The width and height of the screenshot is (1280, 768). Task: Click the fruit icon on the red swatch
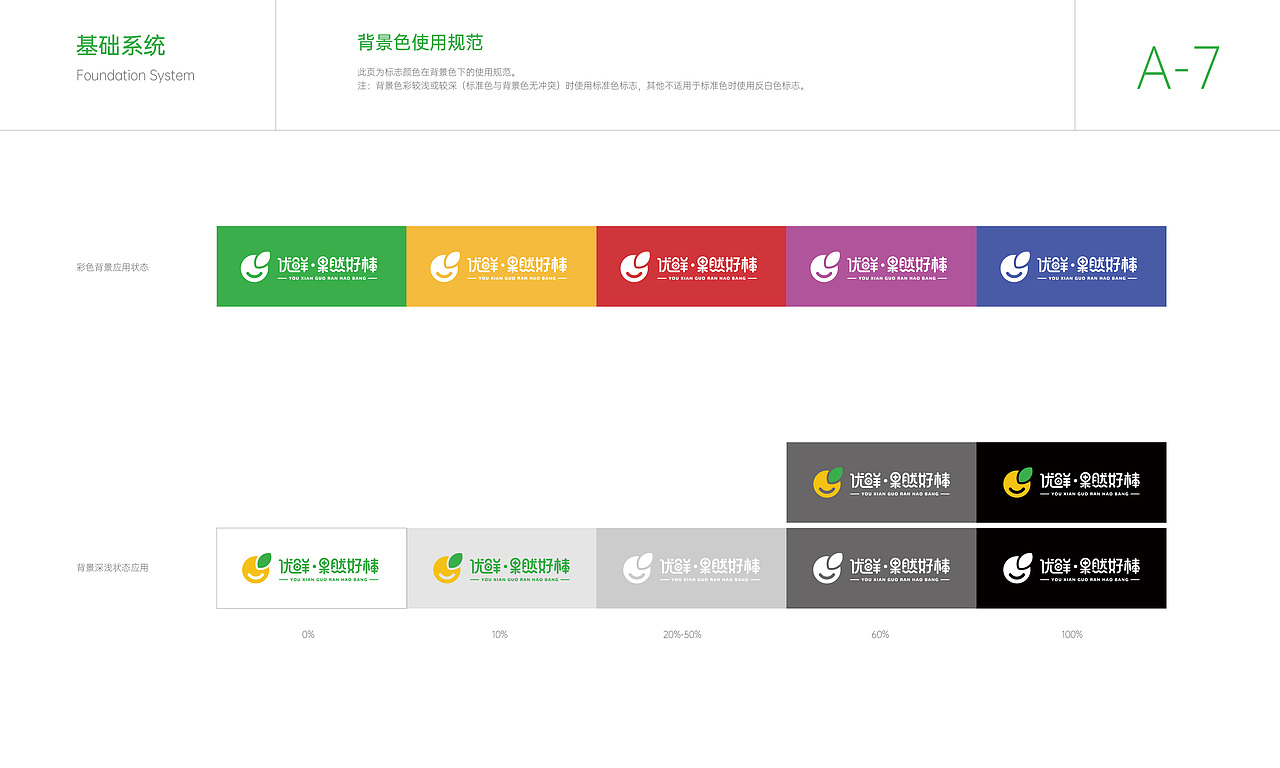635,266
